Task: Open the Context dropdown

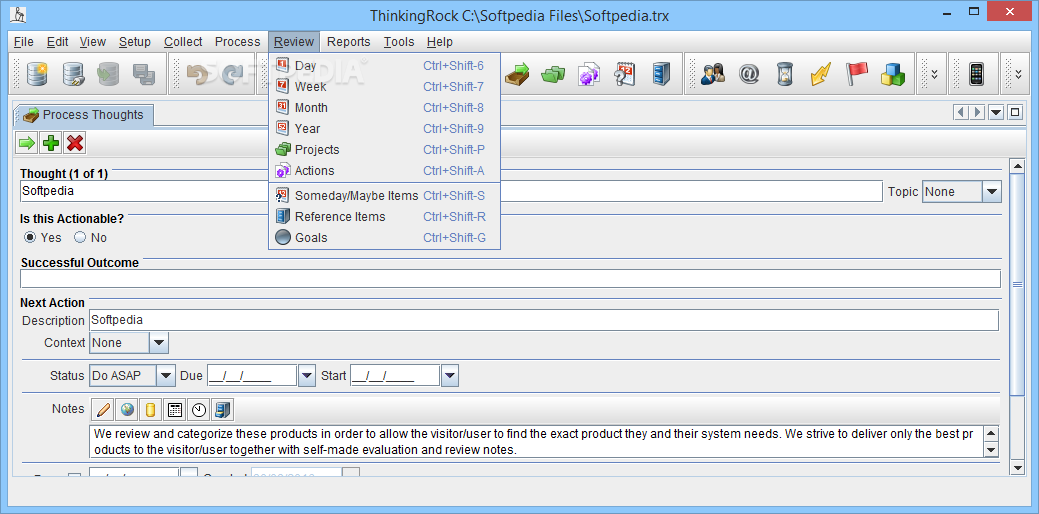Action: 159,343
